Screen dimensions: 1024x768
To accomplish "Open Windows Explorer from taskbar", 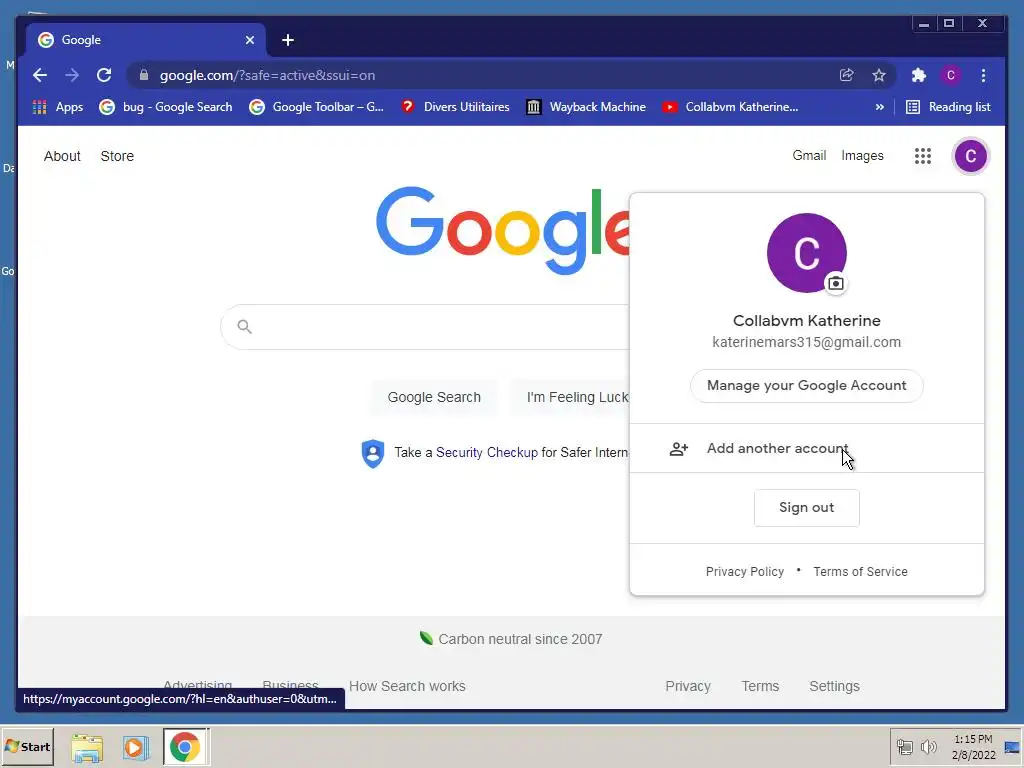I will coord(87,747).
